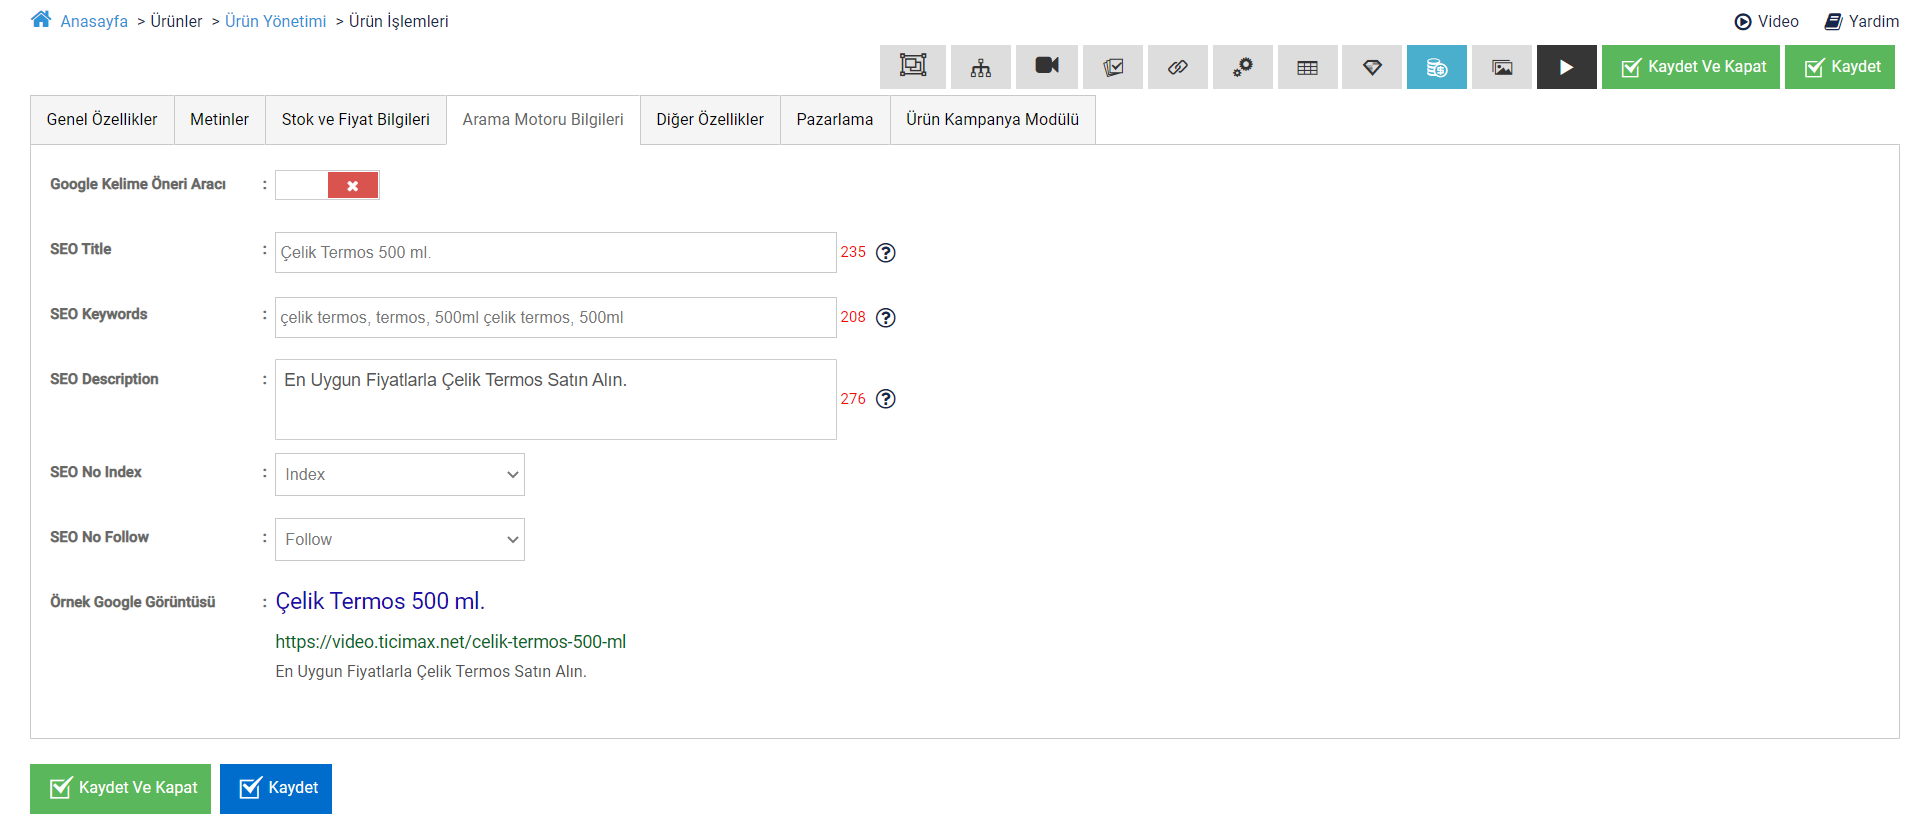Open the SEO No Index dropdown
The height and width of the screenshot is (824, 1920).
[399, 475]
